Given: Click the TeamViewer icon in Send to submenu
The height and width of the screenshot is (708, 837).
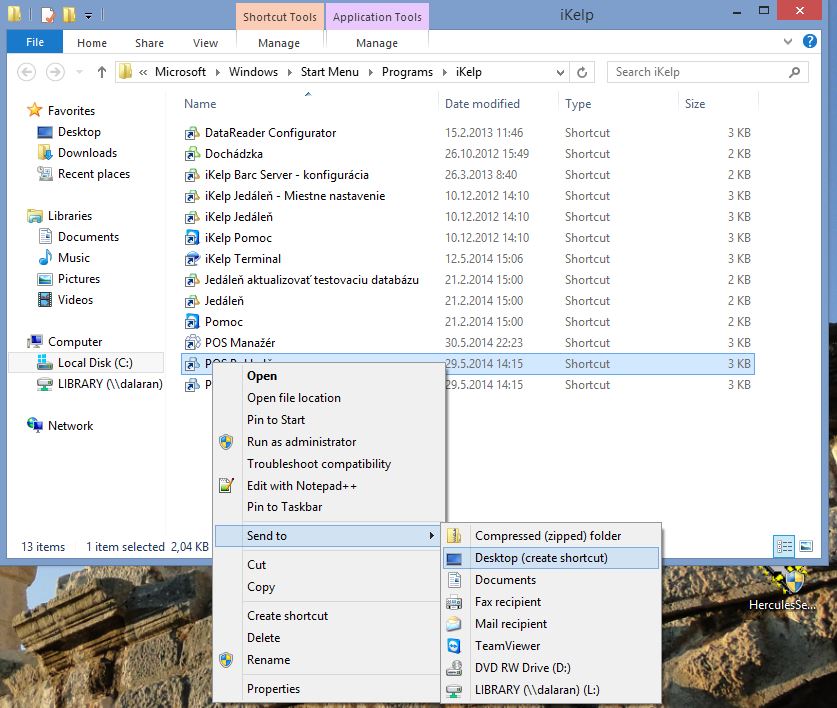Looking at the screenshot, I should pos(454,646).
